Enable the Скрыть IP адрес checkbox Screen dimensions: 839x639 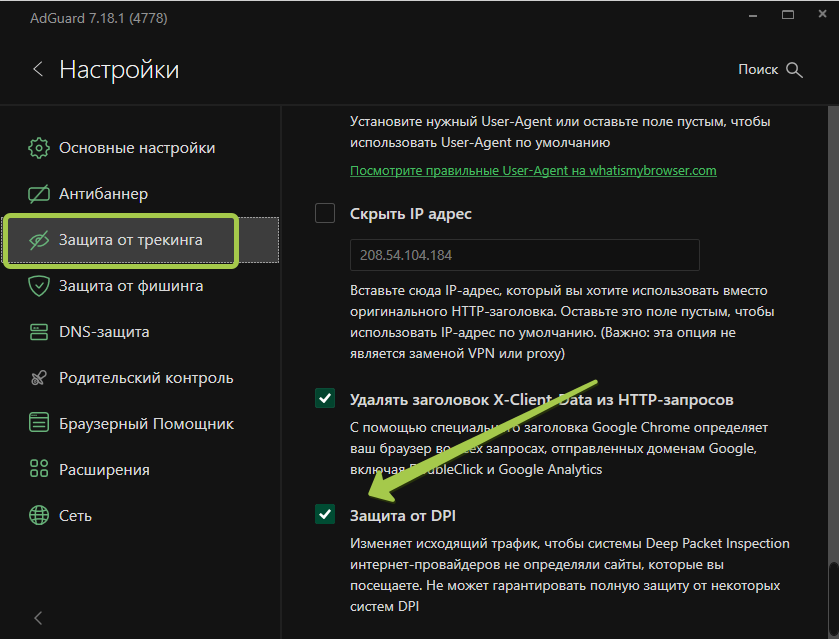coord(324,213)
